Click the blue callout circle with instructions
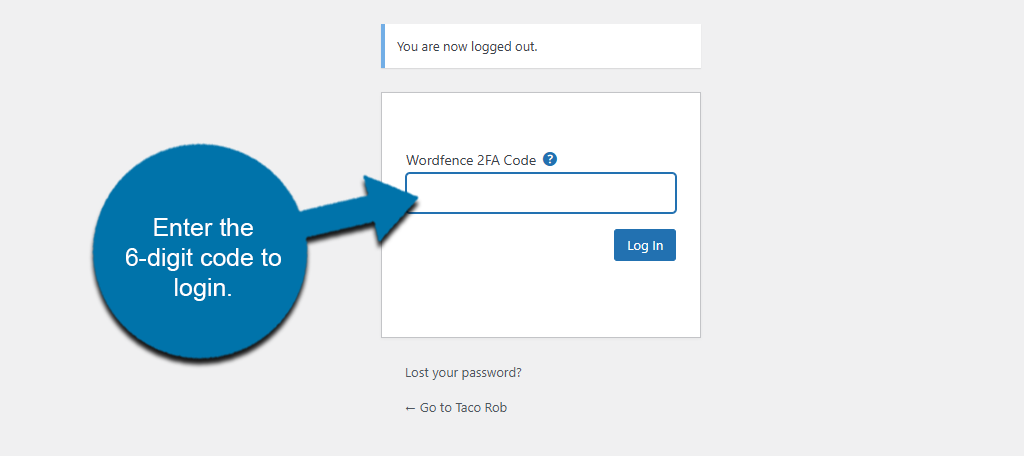This screenshot has height=456, width=1024. coord(200,250)
